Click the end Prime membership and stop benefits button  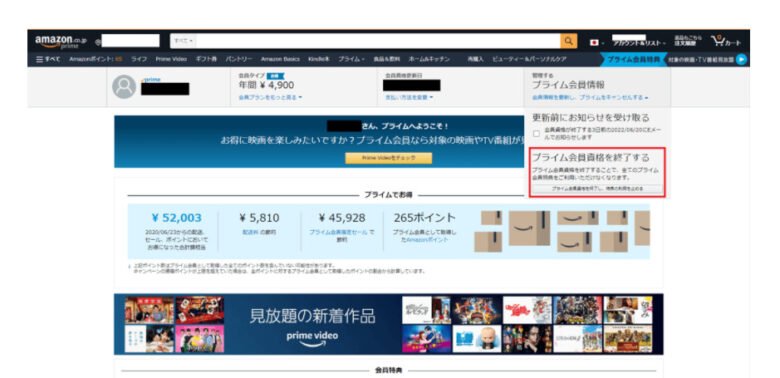point(597,189)
